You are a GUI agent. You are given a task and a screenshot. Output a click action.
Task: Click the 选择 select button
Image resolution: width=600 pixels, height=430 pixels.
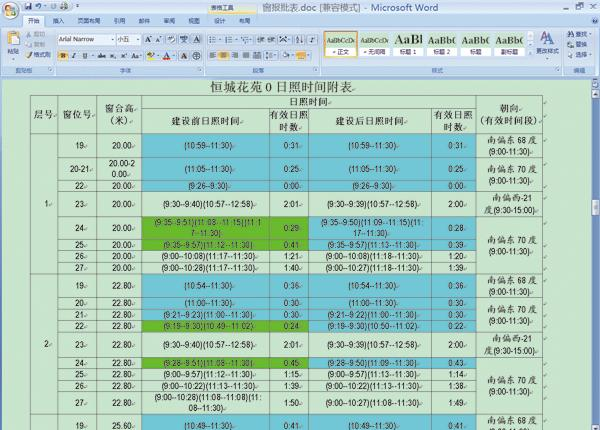pyautogui.click(x=579, y=55)
